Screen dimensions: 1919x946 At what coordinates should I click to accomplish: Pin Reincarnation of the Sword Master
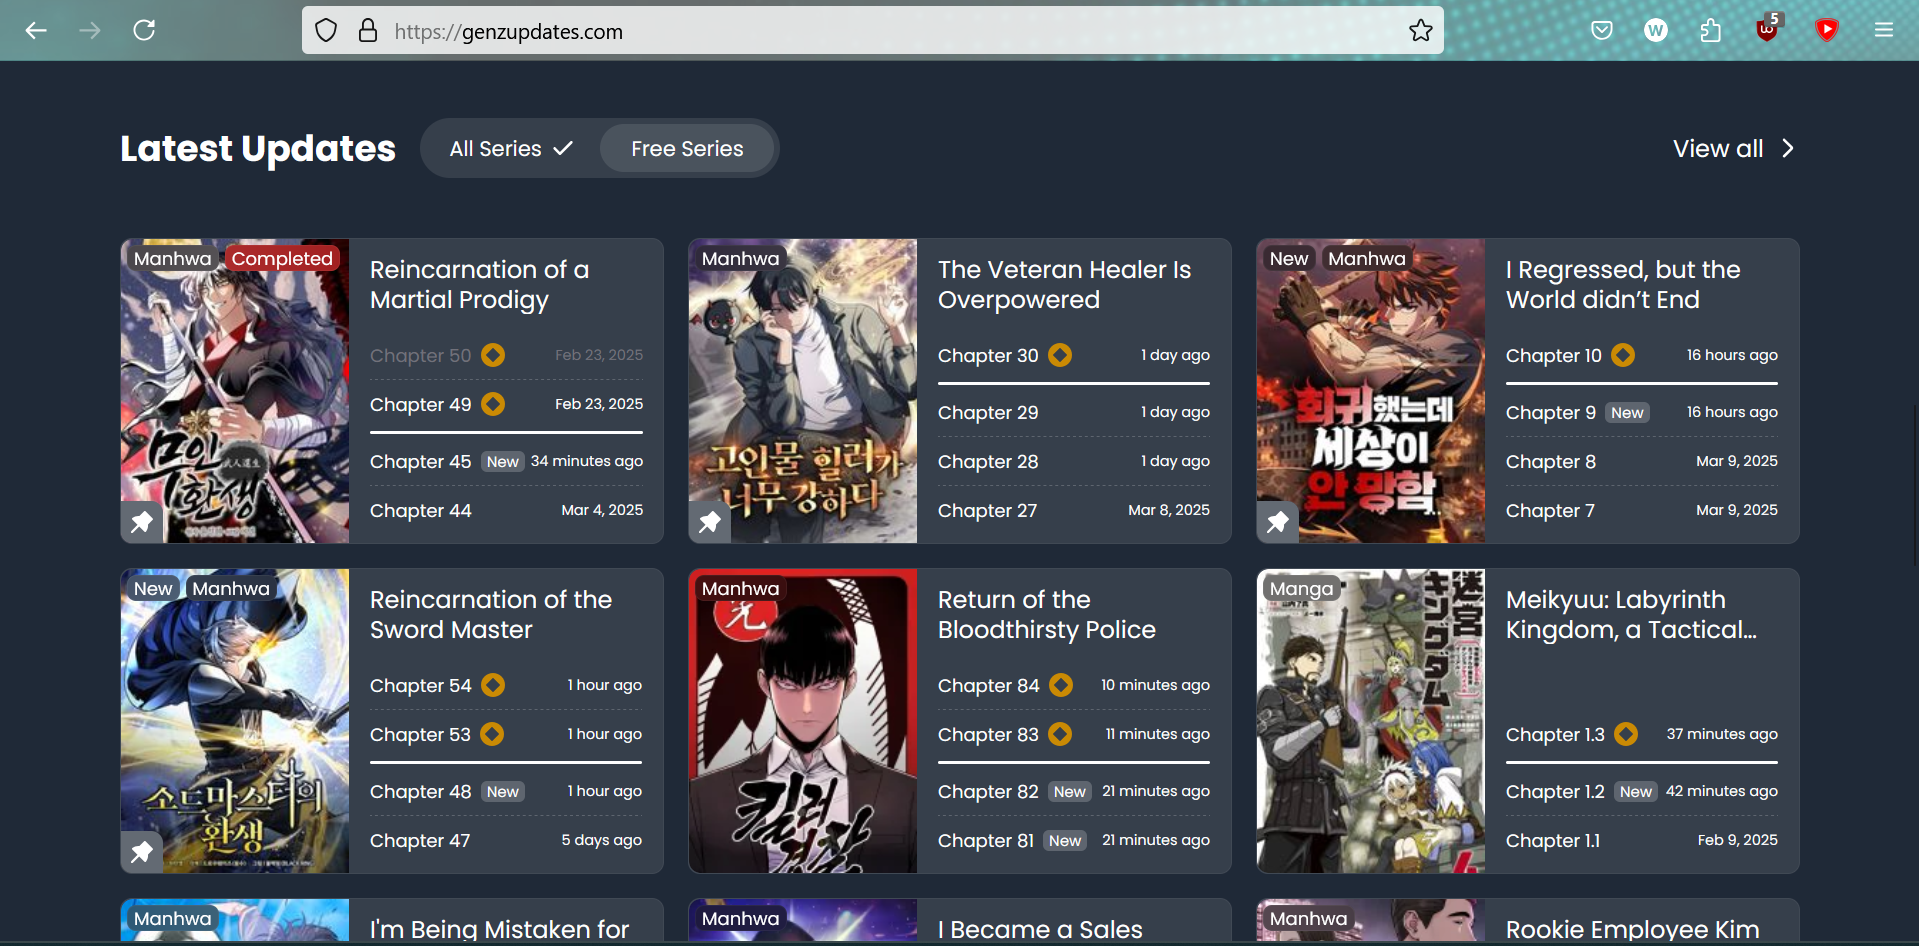pyautogui.click(x=142, y=851)
